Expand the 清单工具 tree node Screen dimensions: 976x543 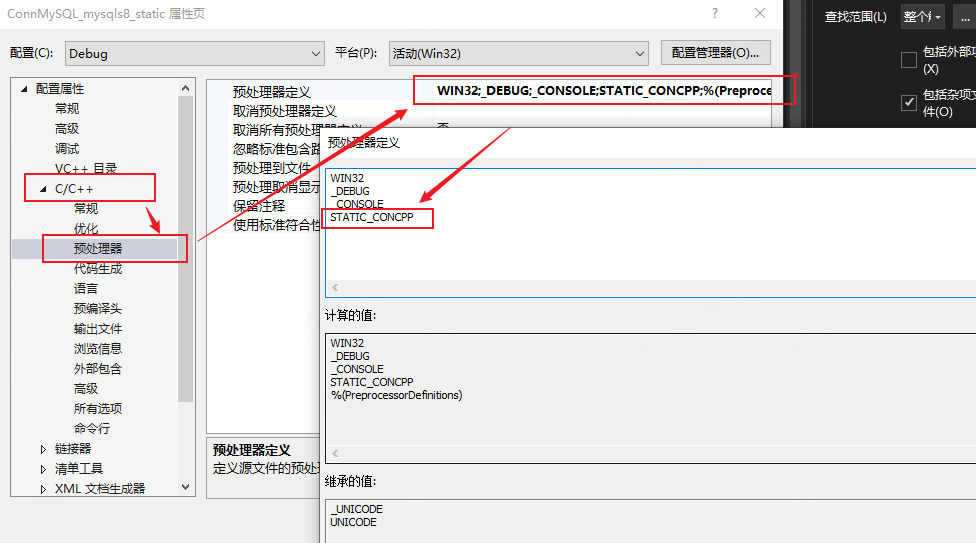click(x=43, y=469)
